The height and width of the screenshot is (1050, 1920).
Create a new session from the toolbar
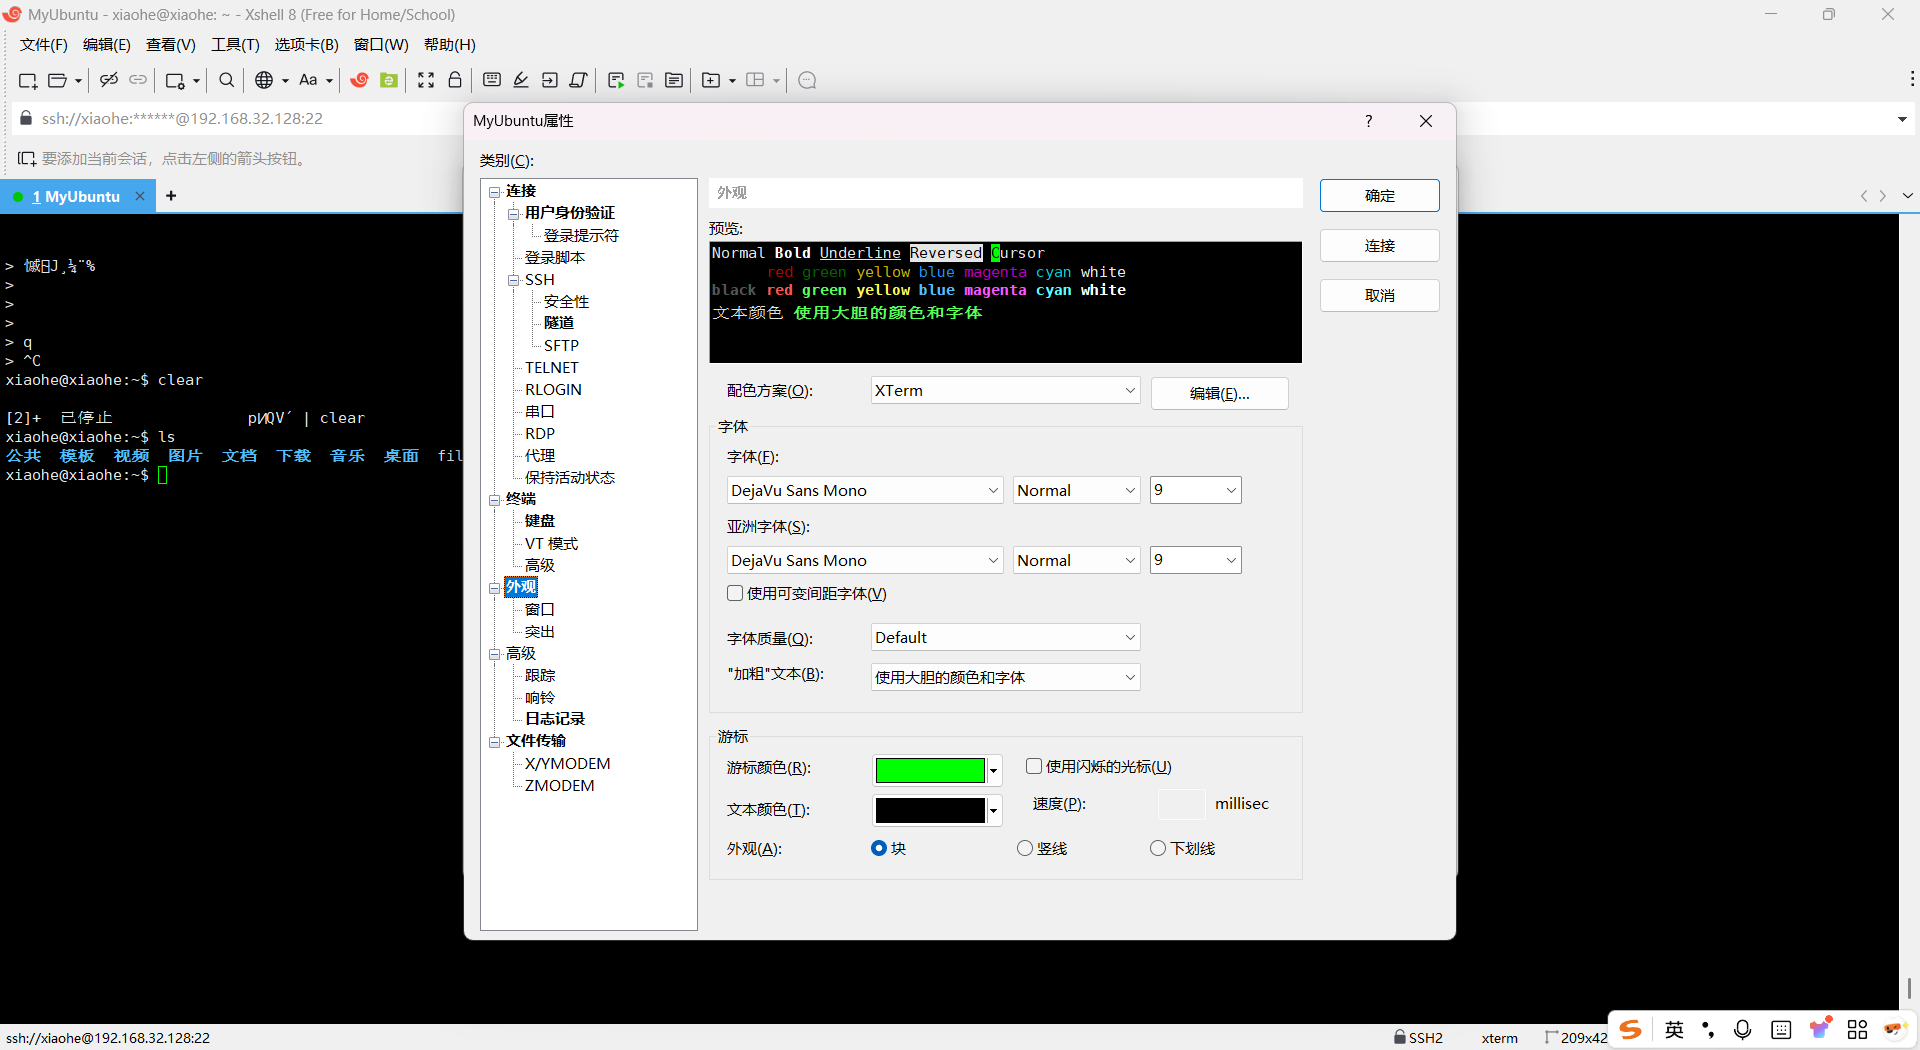(x=26, y=80)
